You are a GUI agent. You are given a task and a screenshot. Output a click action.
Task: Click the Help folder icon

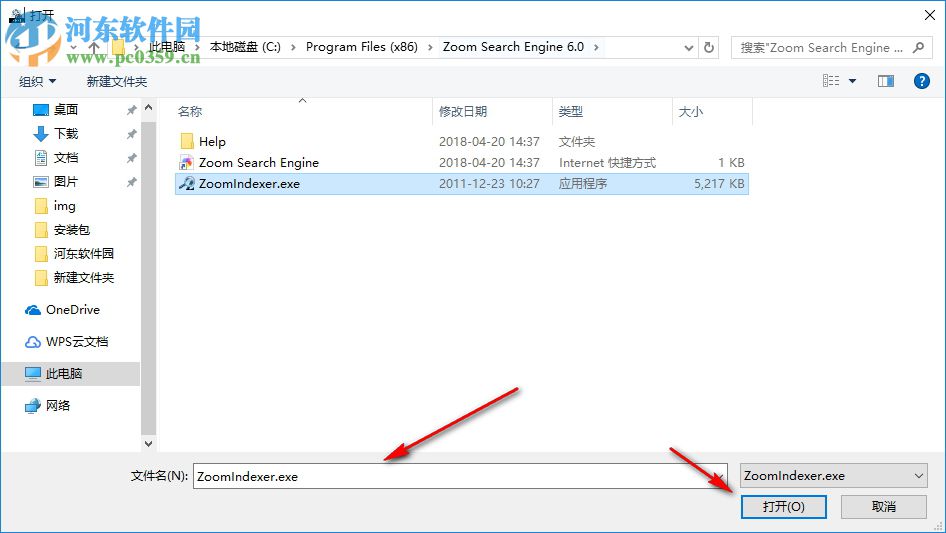187,141
